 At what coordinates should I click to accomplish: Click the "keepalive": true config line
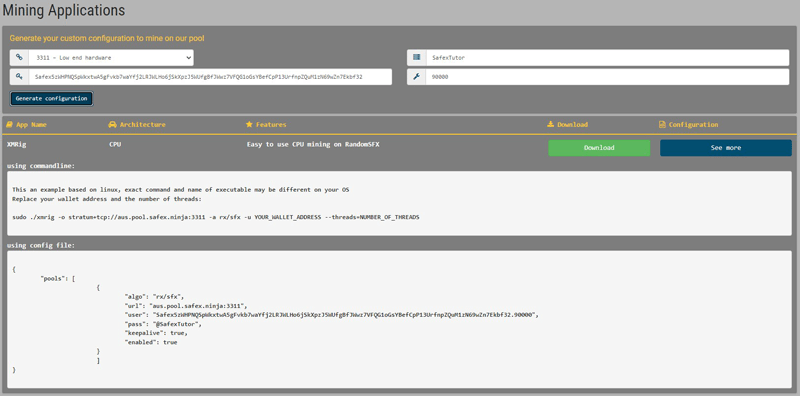tap(156, 333)
